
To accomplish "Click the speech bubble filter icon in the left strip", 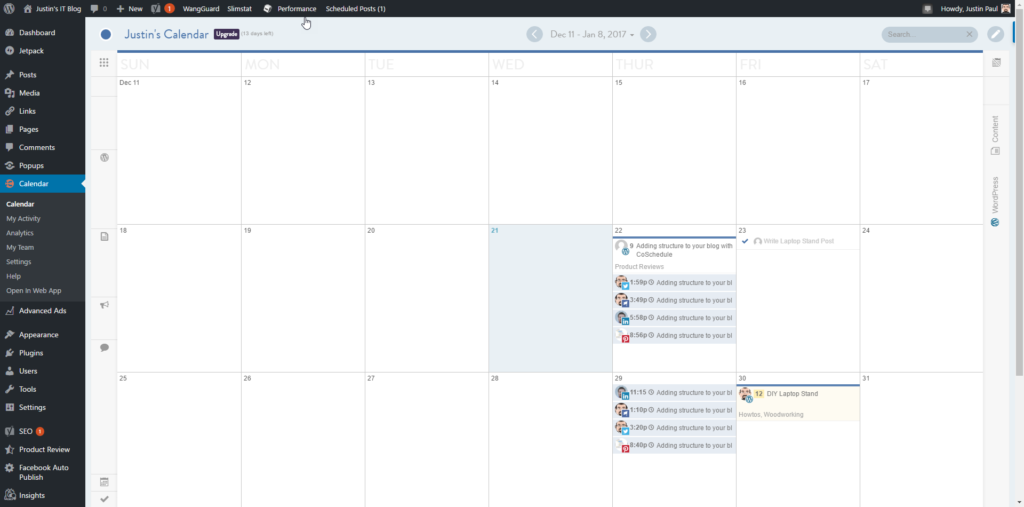I will 104,348.
